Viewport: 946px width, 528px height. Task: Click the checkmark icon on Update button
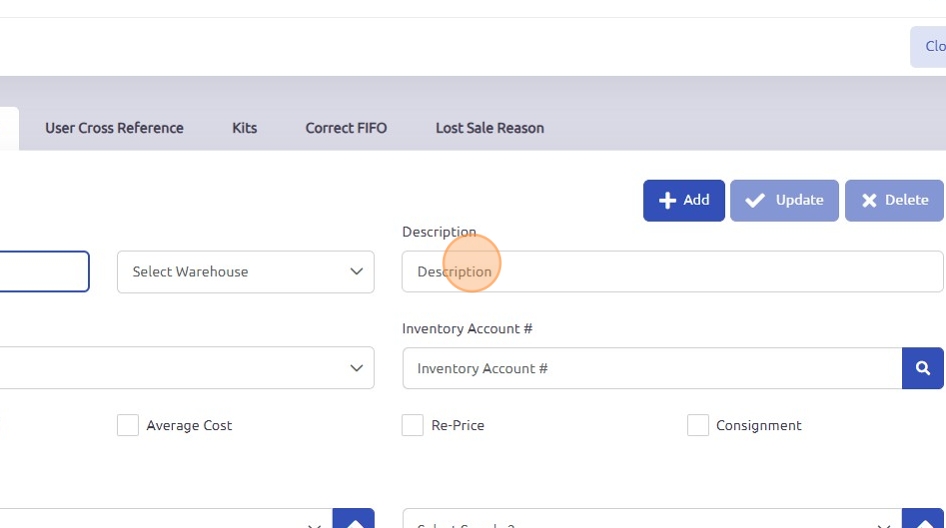click(x=756, y=200)
